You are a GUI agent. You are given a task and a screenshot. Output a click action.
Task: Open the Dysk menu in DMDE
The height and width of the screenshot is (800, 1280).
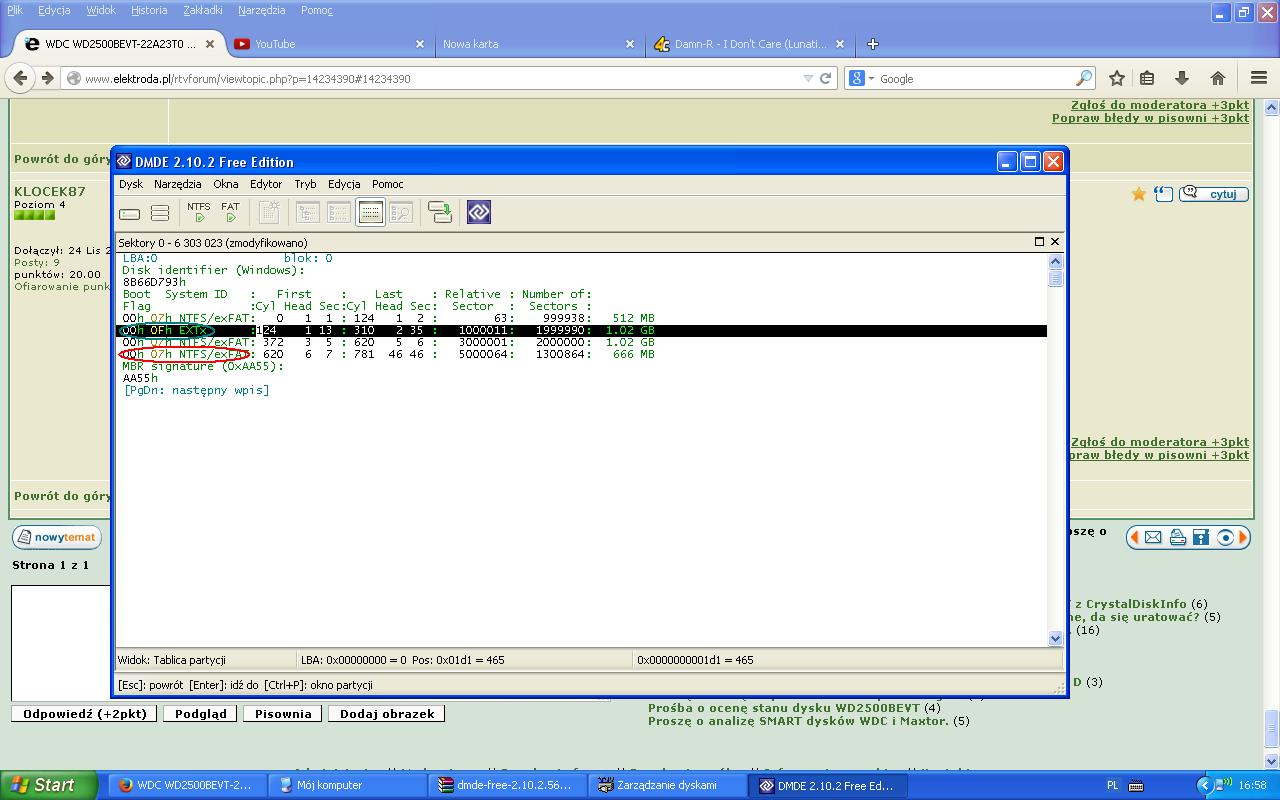point(131,184)
